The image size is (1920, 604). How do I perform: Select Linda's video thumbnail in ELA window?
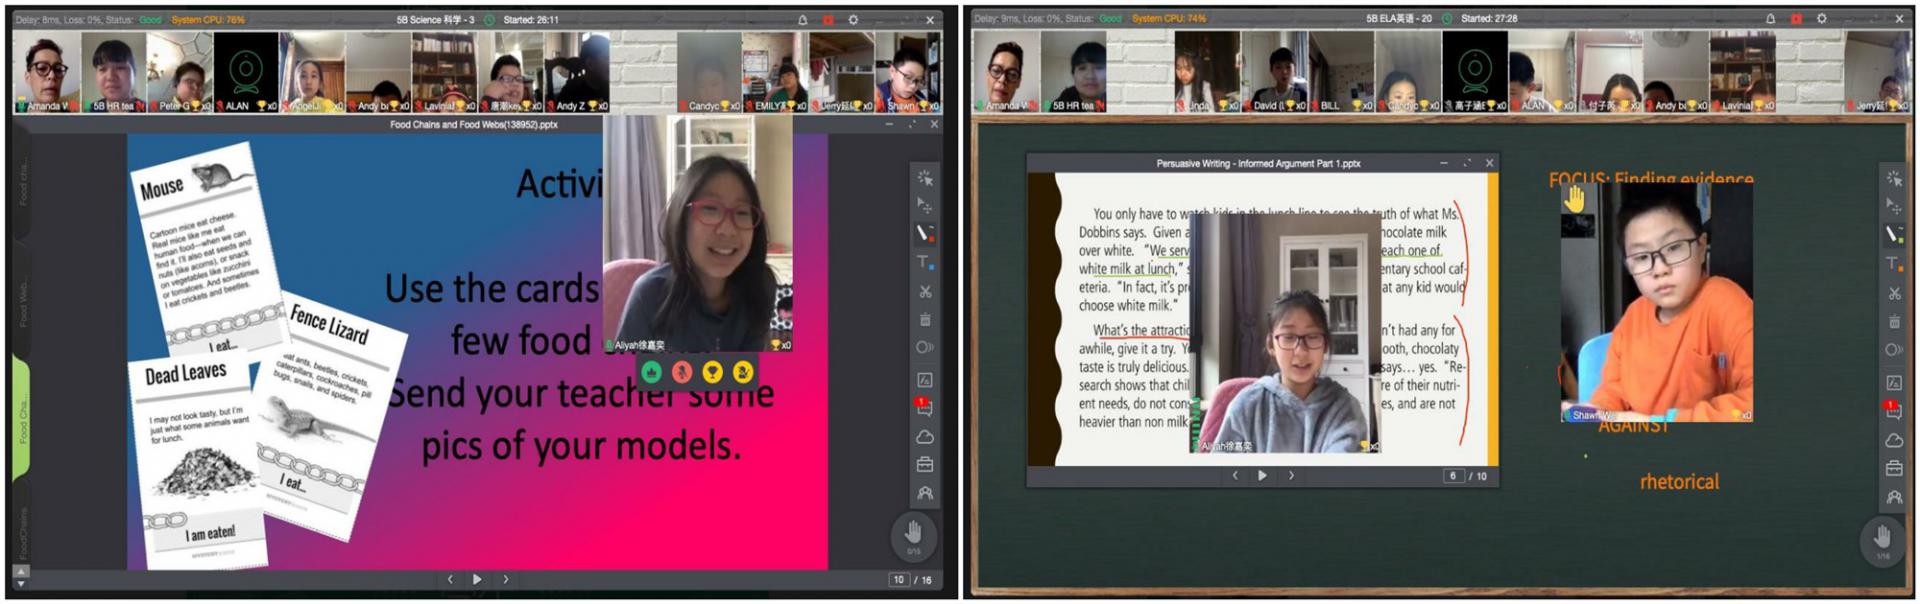(x=1207, y=71)
